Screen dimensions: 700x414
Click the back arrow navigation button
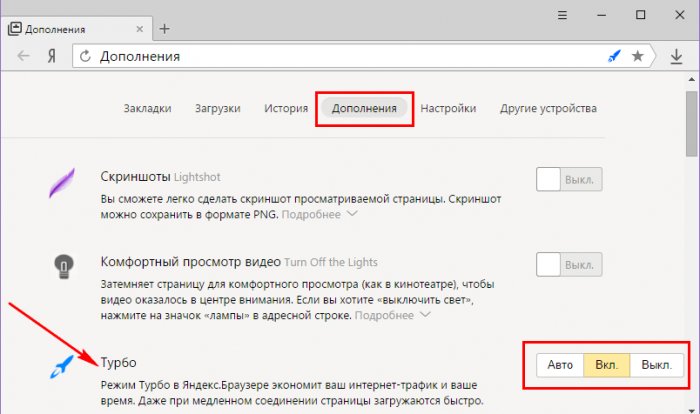[23, 56]
